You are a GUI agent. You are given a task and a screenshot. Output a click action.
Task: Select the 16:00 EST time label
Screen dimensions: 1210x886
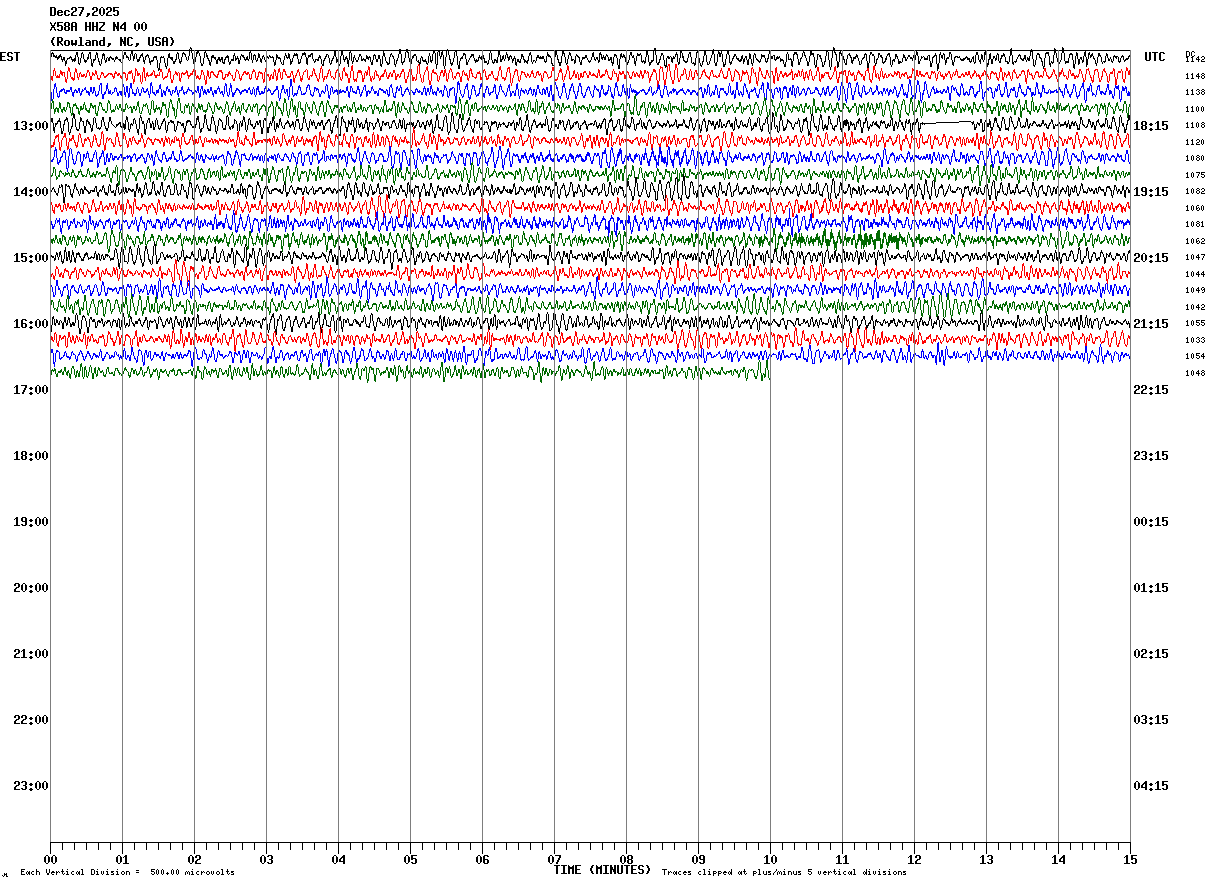(x=31, y=324)
